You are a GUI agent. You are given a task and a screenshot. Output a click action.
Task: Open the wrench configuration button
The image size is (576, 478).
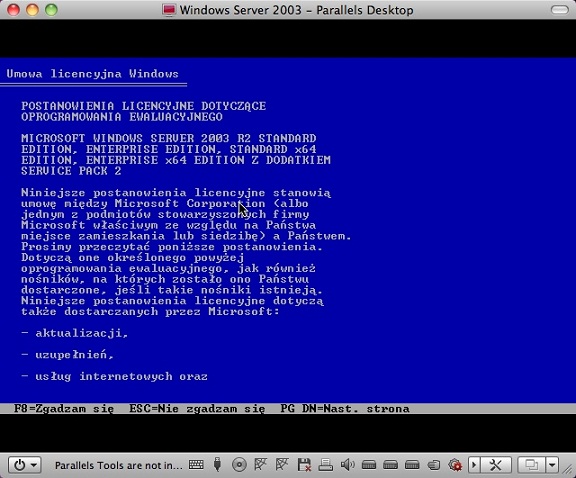496,465
